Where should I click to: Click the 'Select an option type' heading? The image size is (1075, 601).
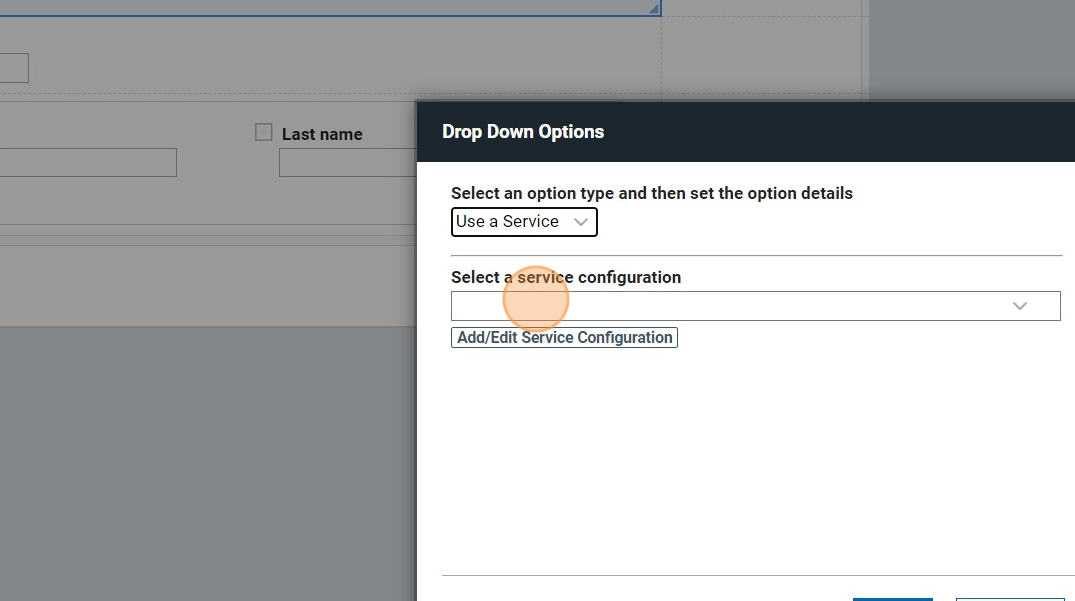pyautogui.click(x=651, y=193)
